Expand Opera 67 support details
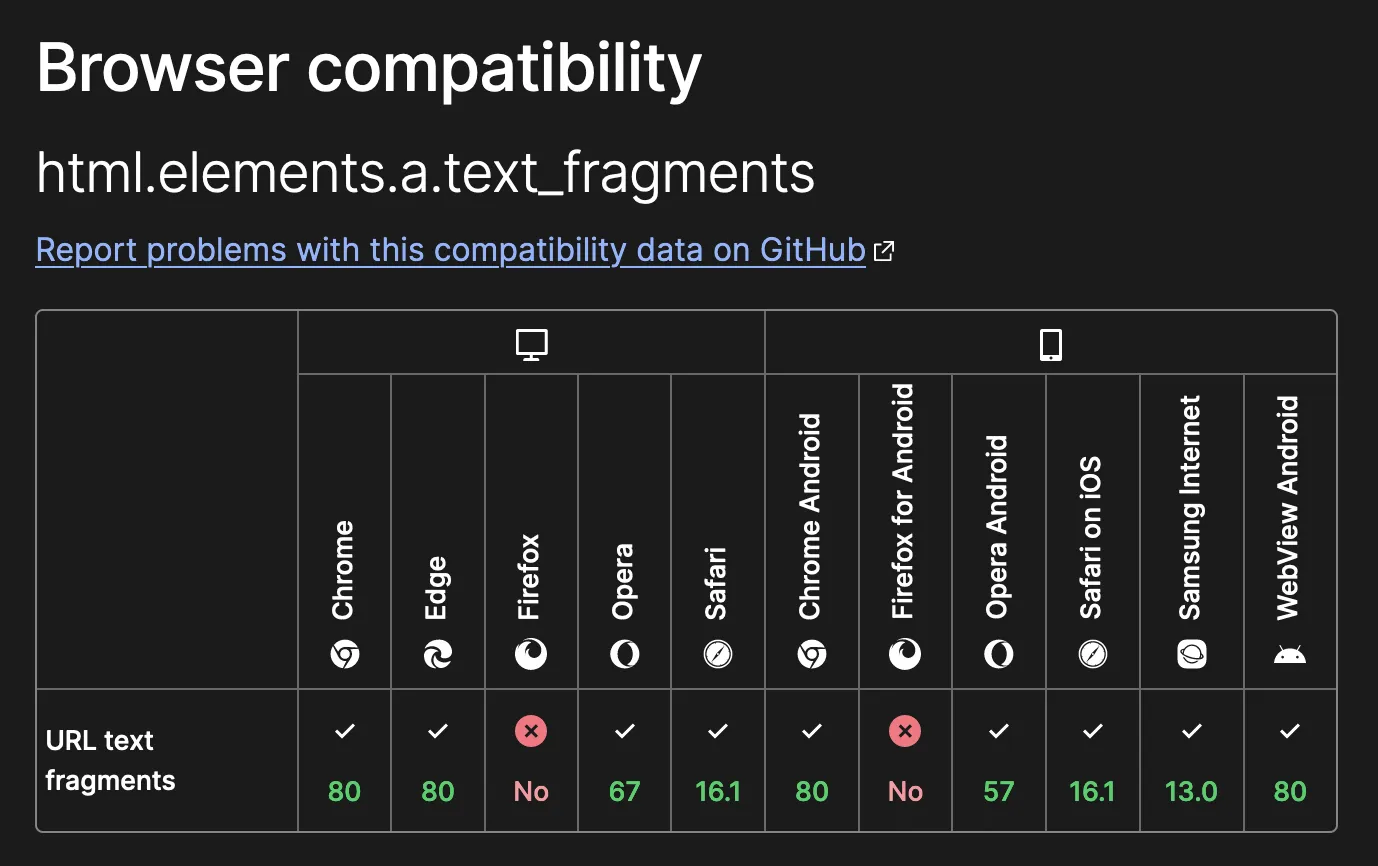This screenshot has width=1378, height=866. [x=625, y=761]
